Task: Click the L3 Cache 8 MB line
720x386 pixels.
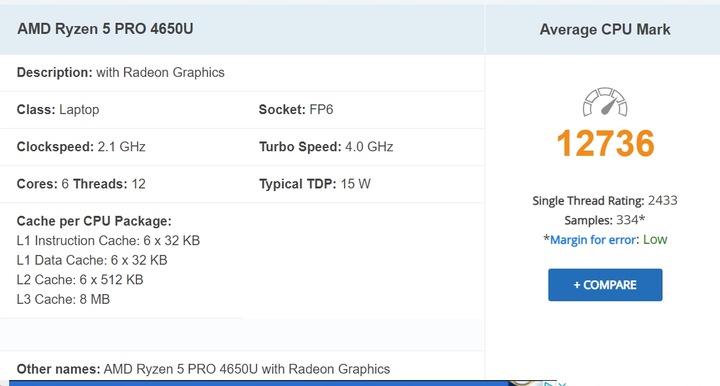Action: point(63,299)
